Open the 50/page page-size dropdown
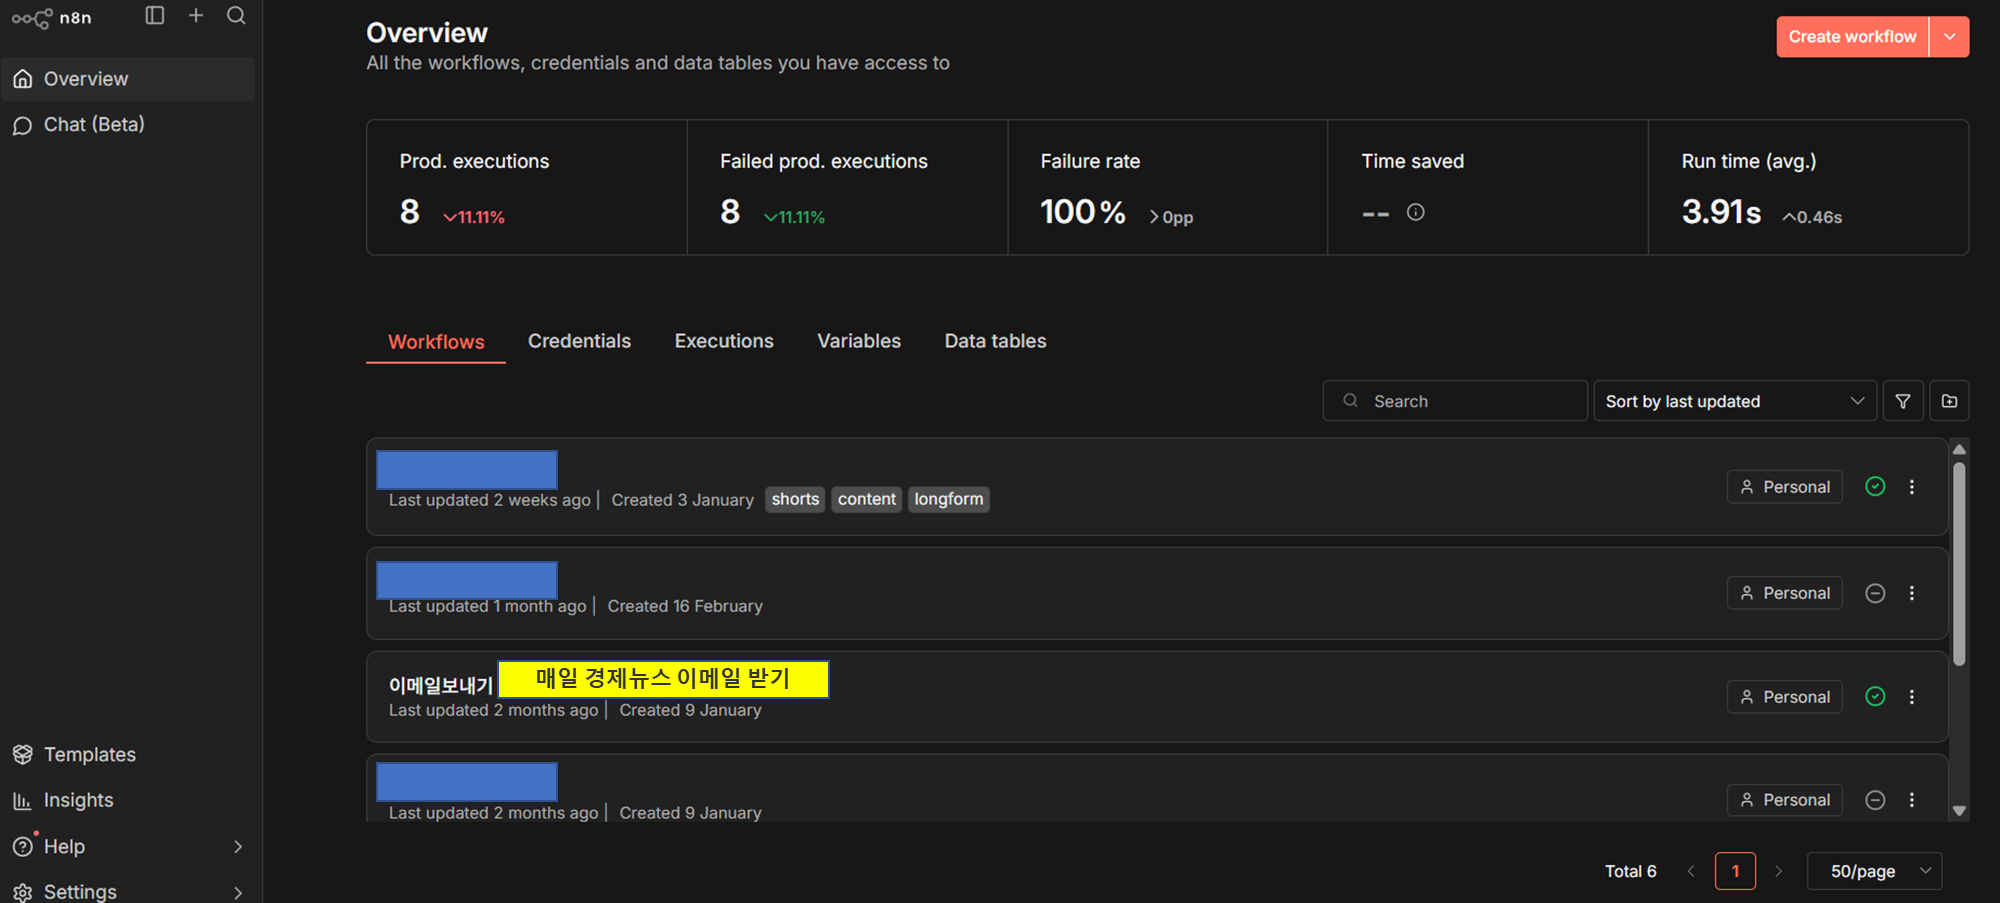 pyautogui.click(x=1873, y=870)
